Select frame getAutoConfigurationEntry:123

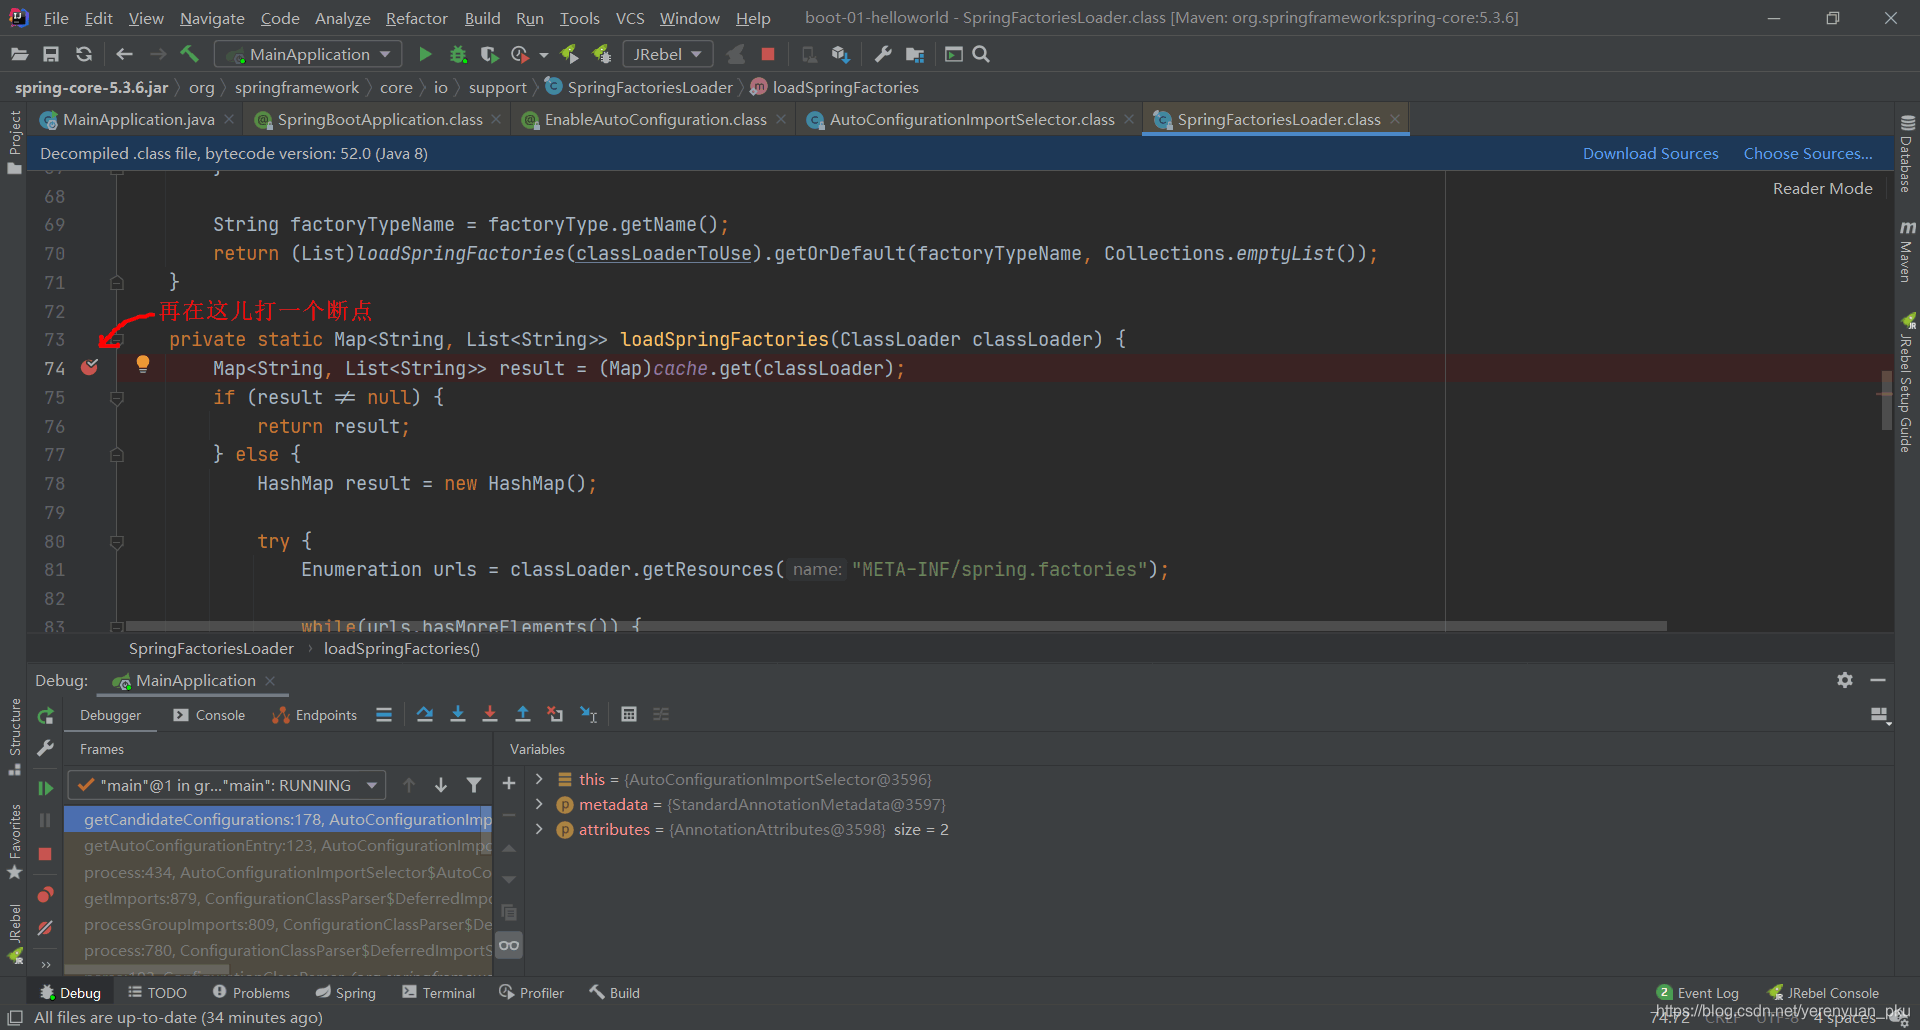[278, 845]
